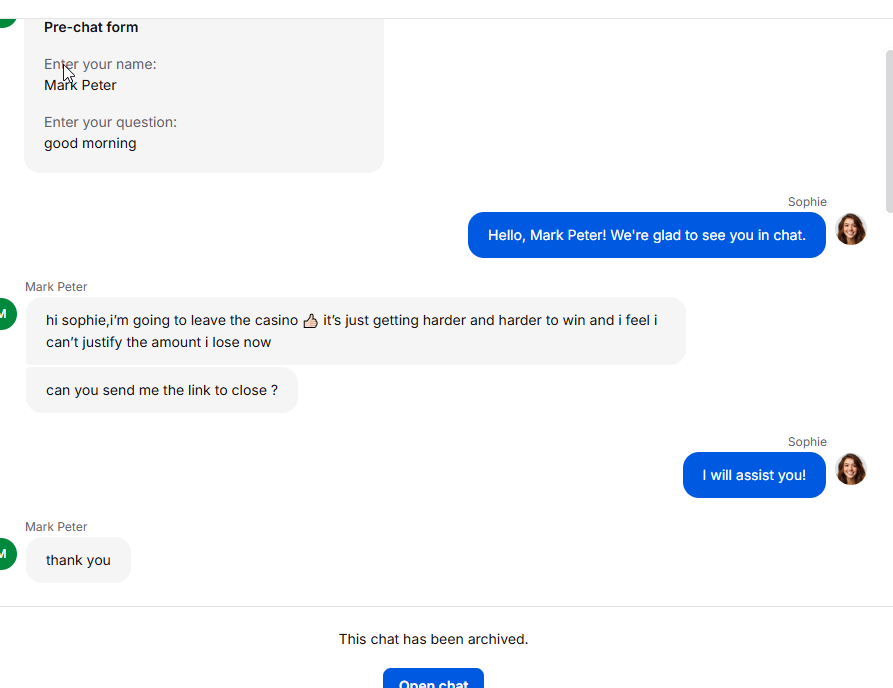Image resolution: width=893 pixels, height=688 pixels.
Task: Click Mark Peter's green avatar beside "hi sophie" message
Action: pos(6,313)
